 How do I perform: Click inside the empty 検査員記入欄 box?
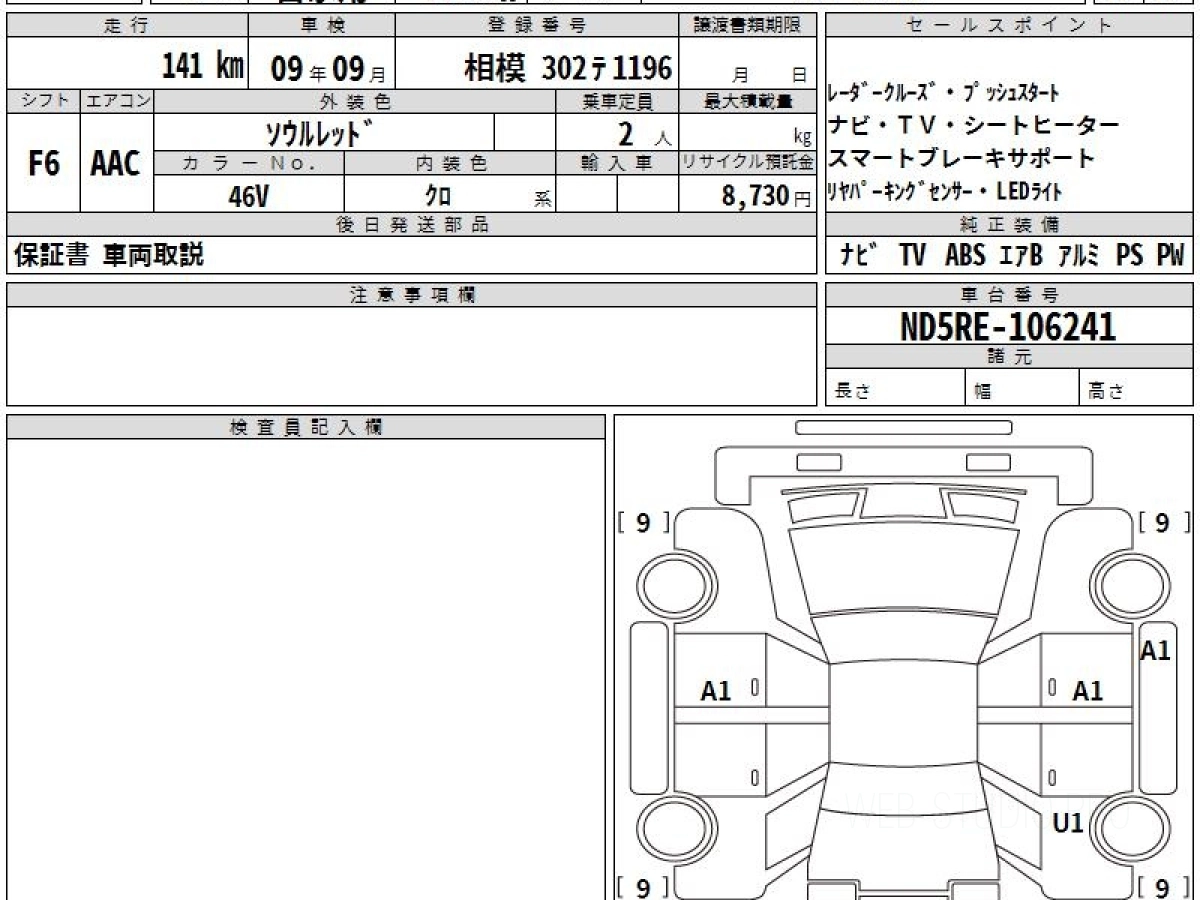[x=305, y=660]
